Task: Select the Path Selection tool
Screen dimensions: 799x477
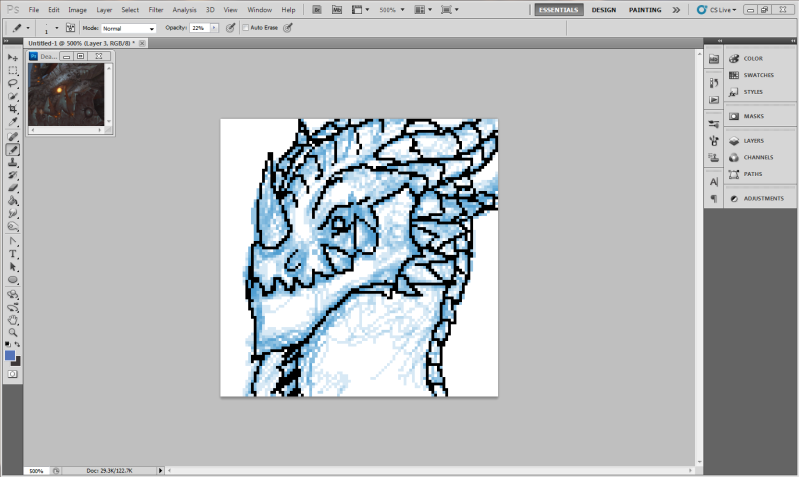Action: pyautogui.click(x=13, y=267)
